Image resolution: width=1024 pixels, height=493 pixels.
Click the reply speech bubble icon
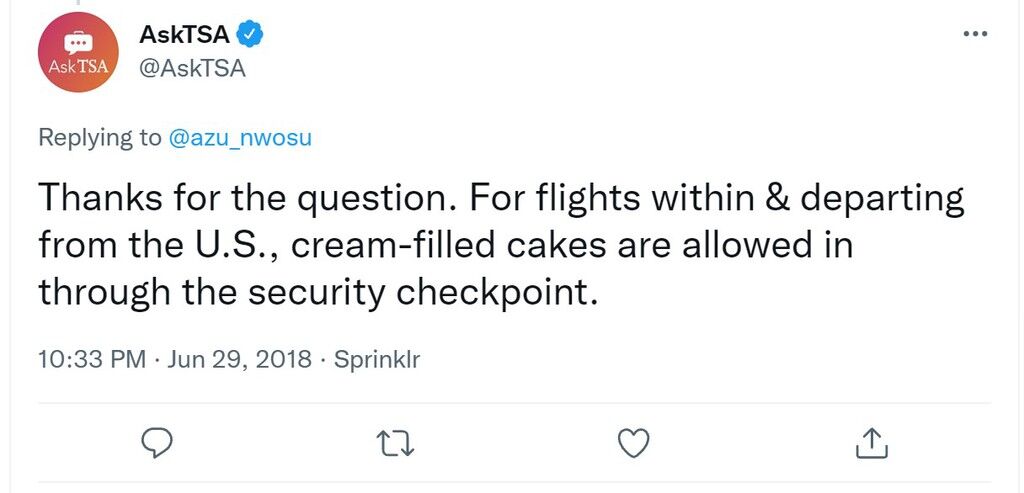pyautogui.click(x=157, y=443)
